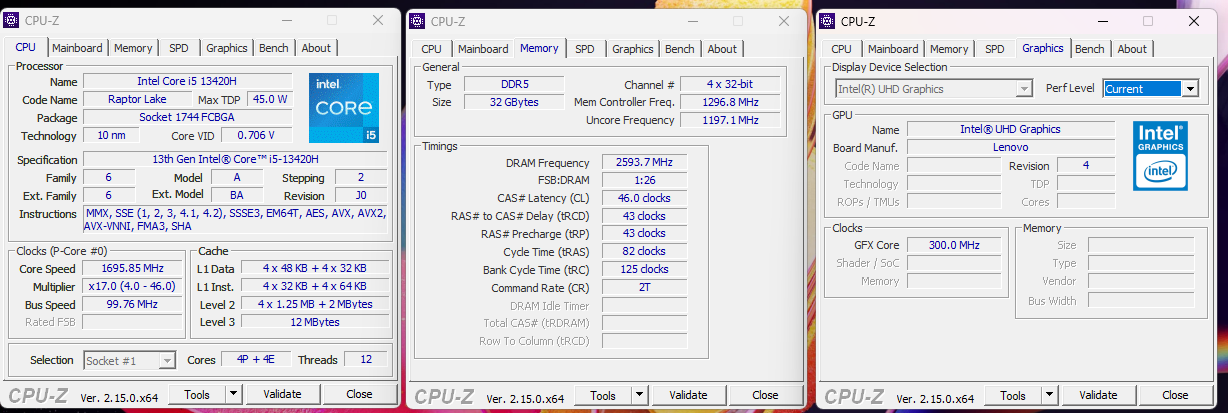Screen dimensions: 1228x413
Task: Click the CPU-Z app icon in middle window title bar
Action: pyautogui.click(x=417, y=21)
